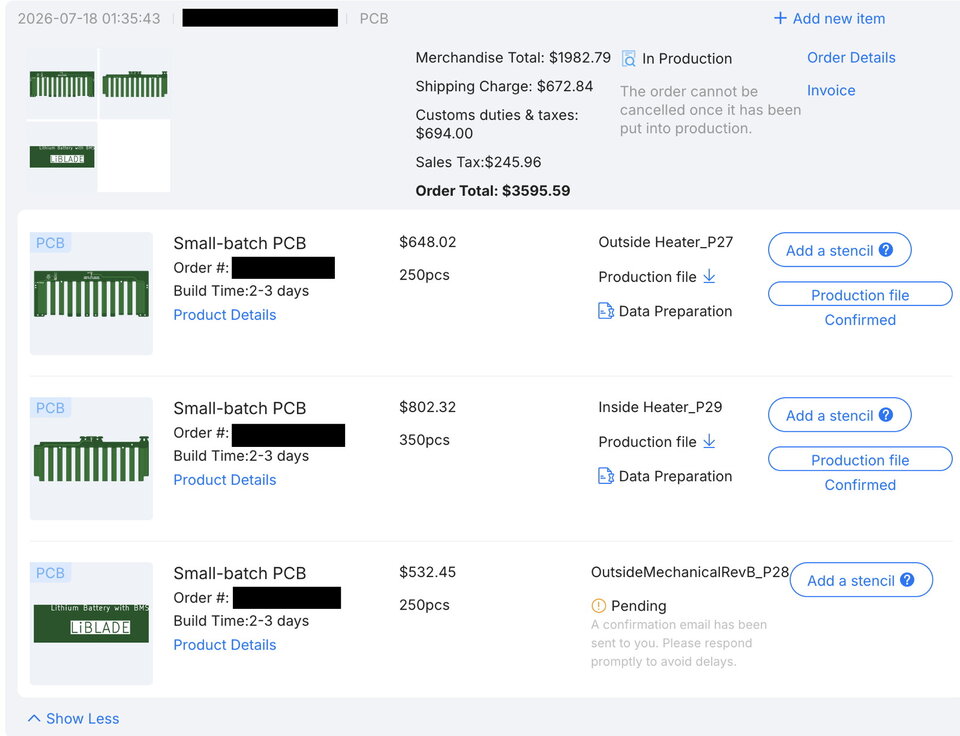Download Outside Heater_P27 production file arrow

(709, 276)
